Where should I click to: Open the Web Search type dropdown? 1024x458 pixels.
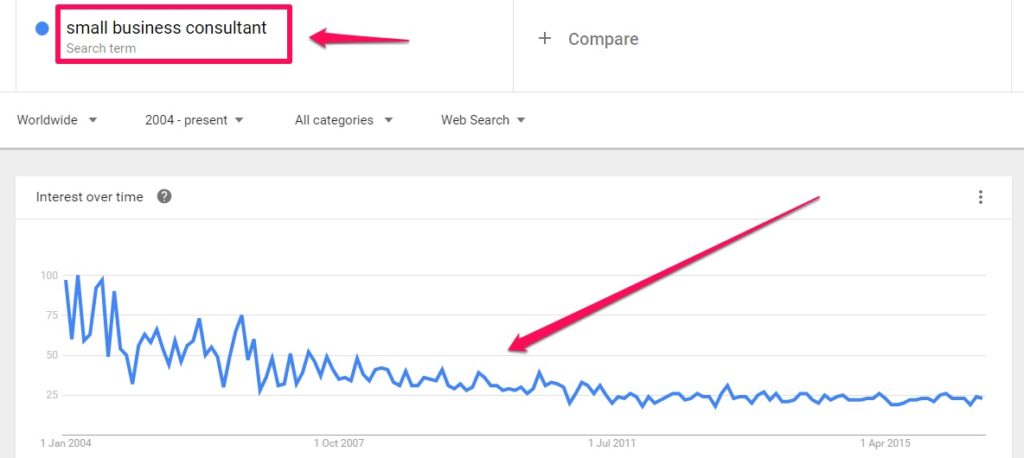[483, 120]
